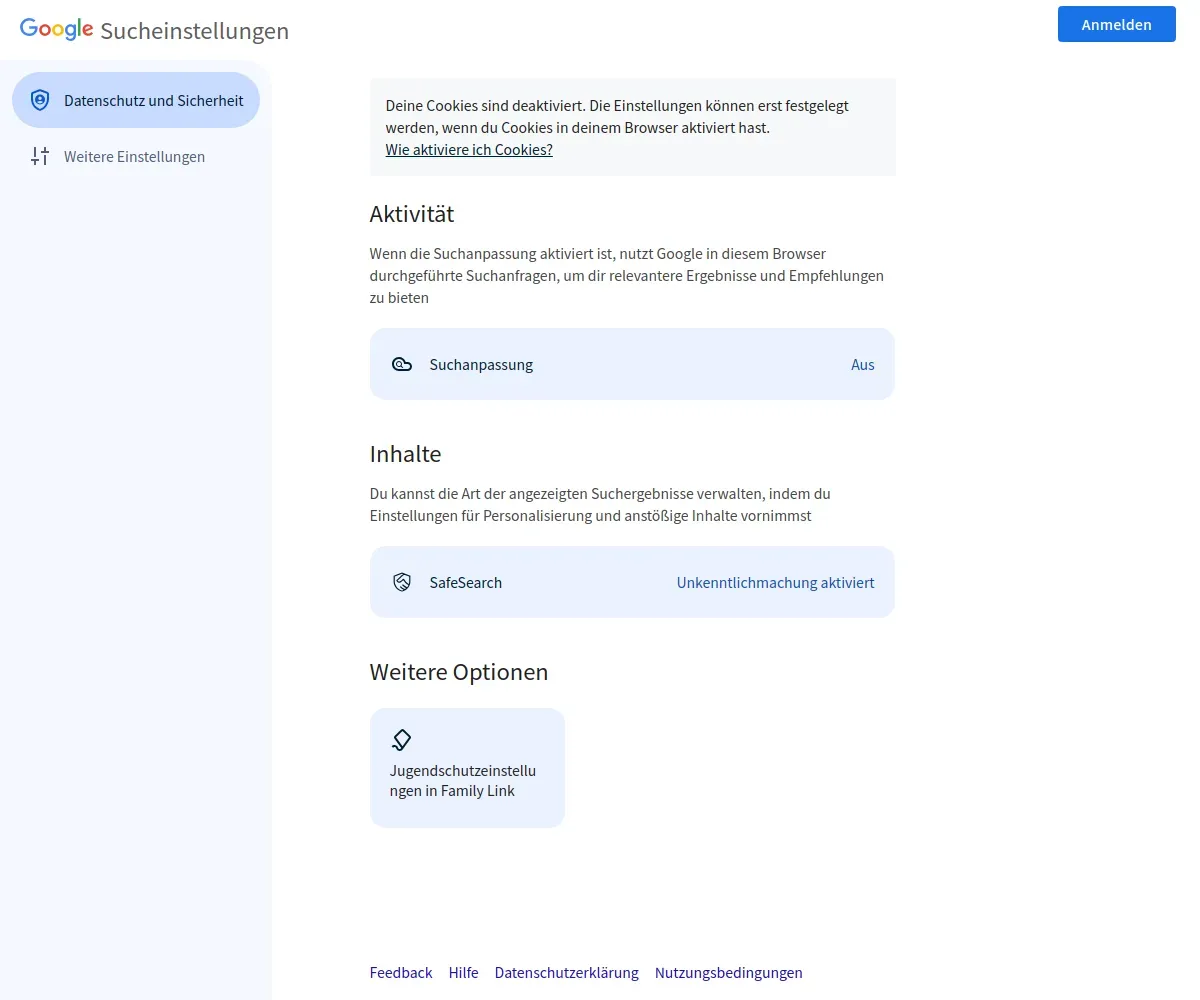Screen dimensions: 1200x1000
Task: Click the Weitere Optionen heading
Action: (459, 672)
